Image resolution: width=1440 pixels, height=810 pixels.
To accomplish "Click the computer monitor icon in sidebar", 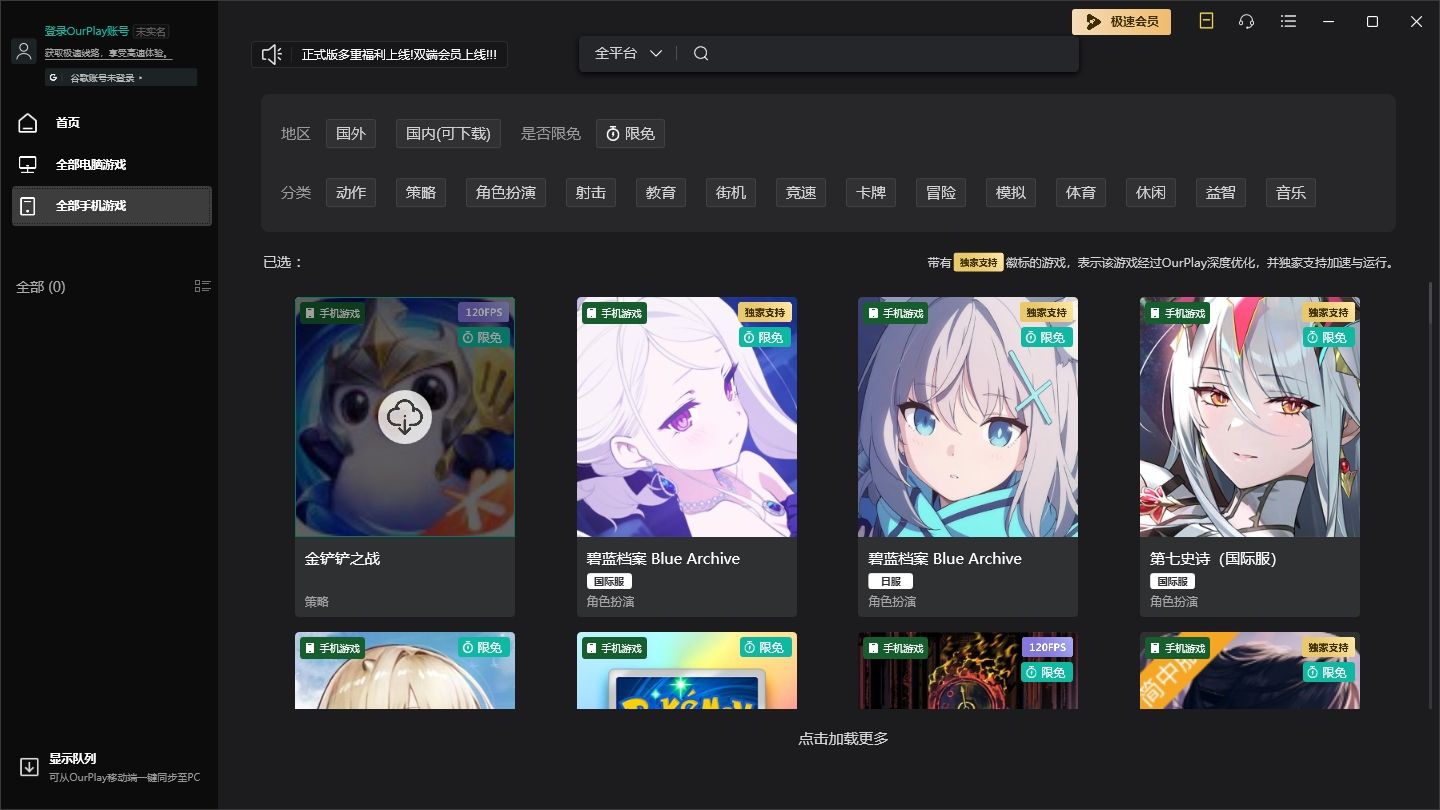I will 28,164.
